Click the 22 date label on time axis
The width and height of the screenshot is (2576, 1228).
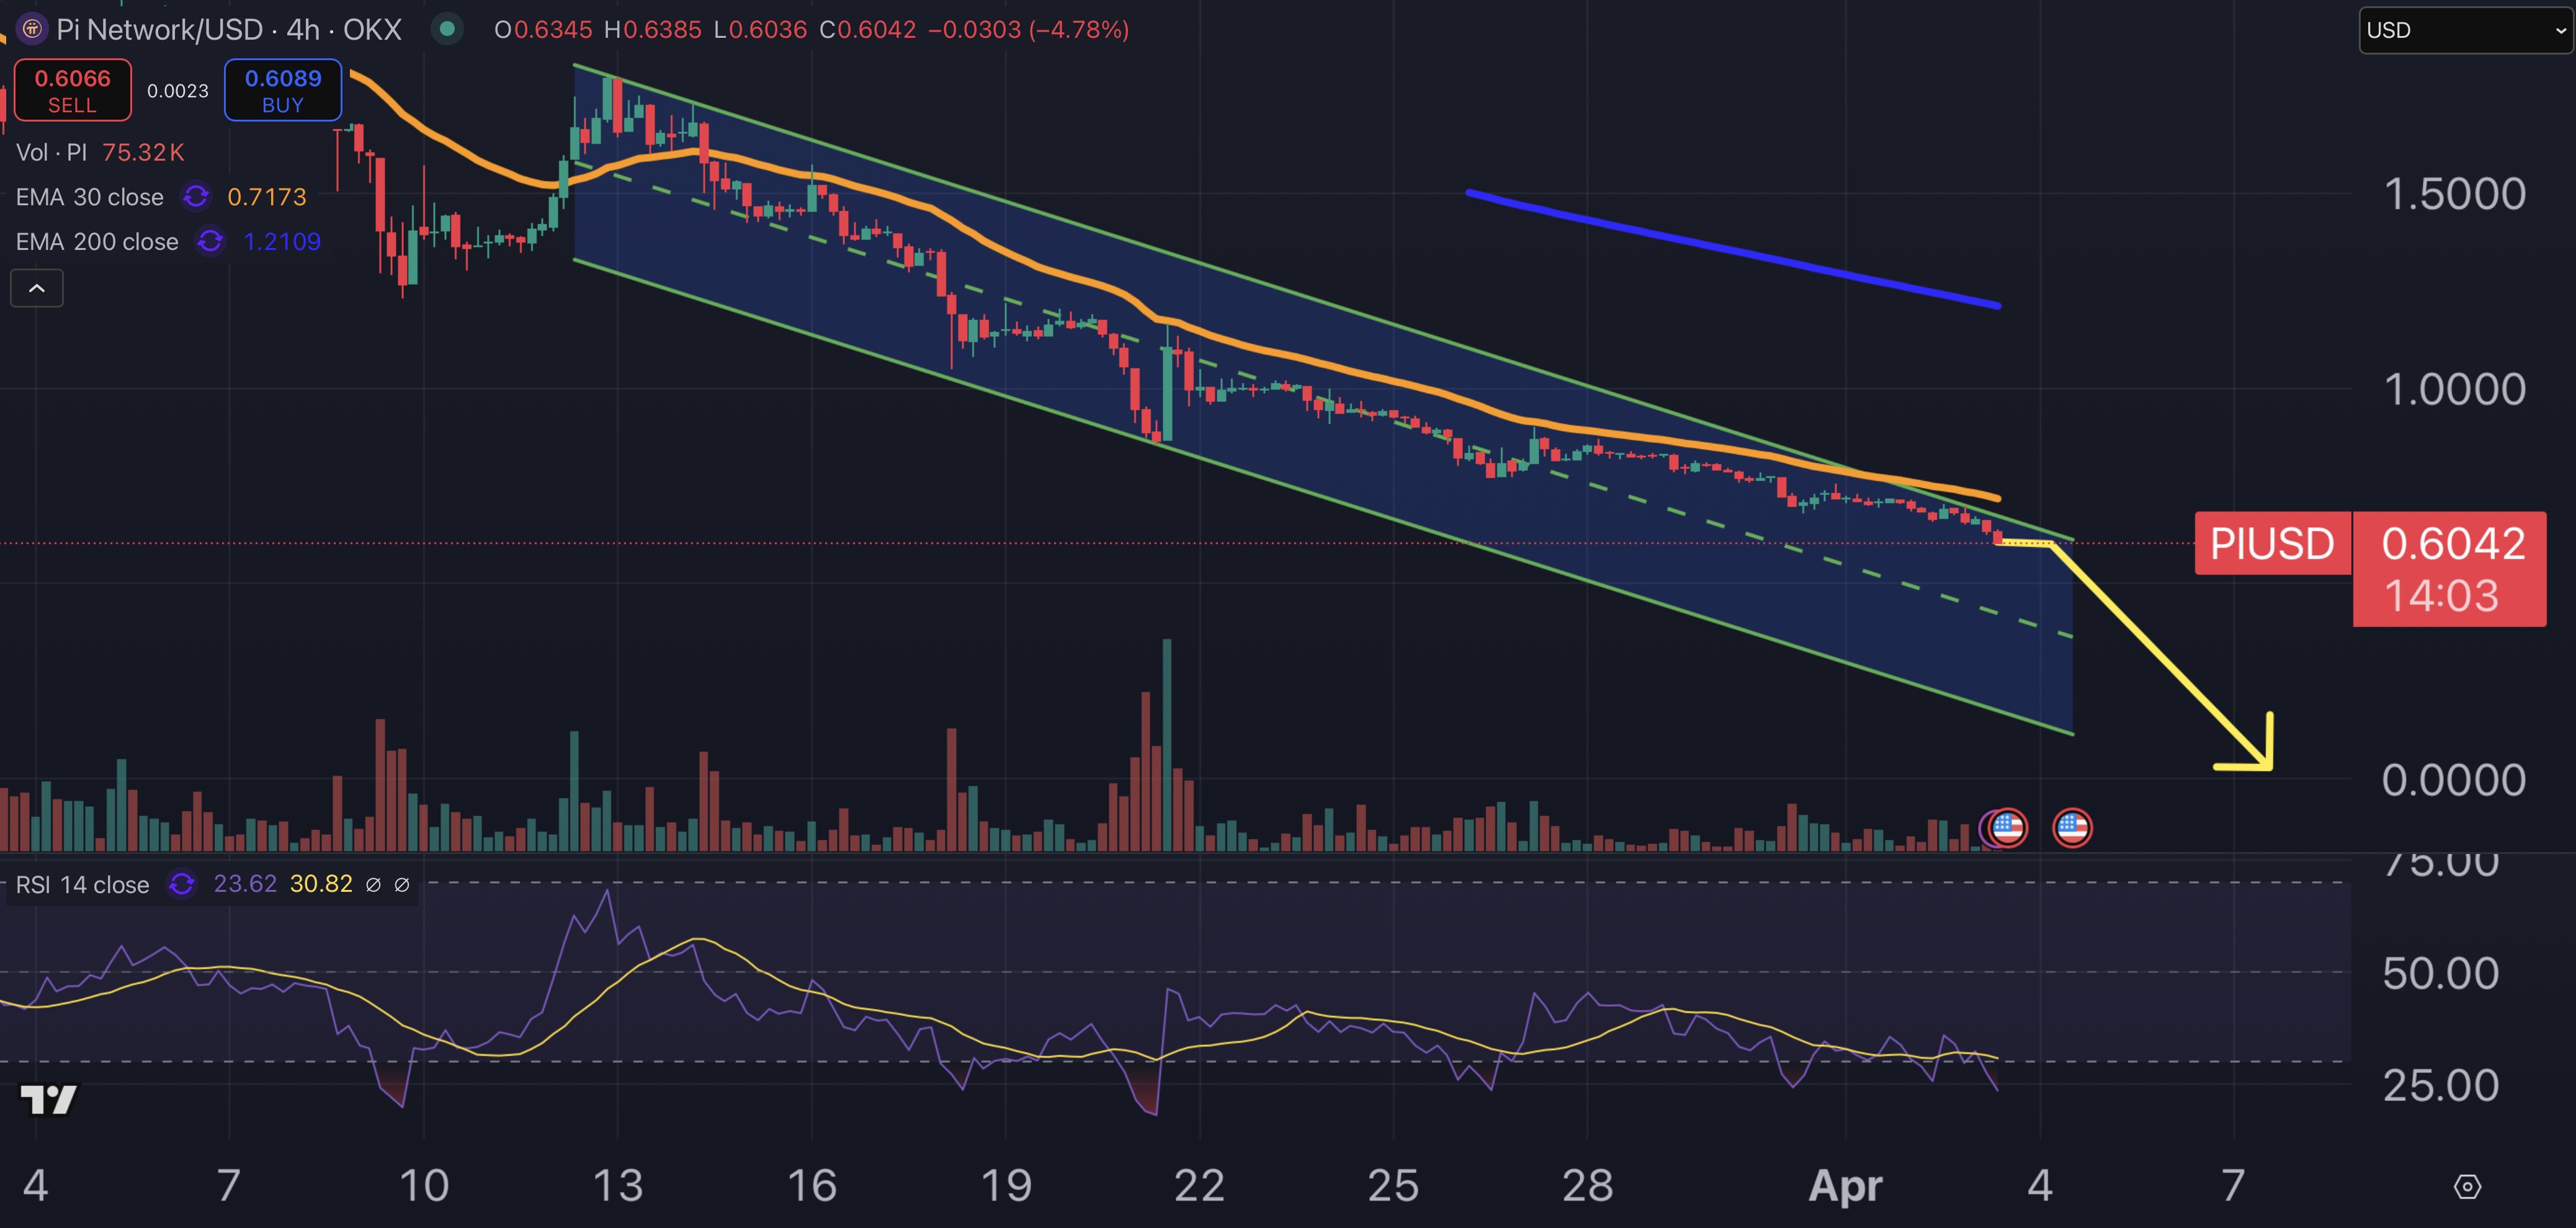1199,1186
